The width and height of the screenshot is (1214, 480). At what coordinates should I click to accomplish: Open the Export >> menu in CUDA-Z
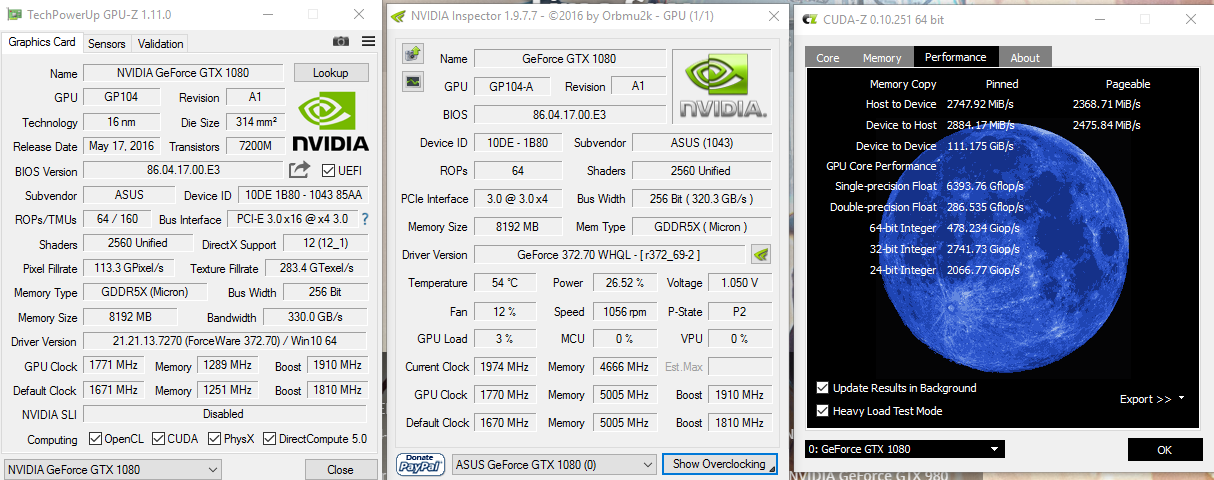1152,399
